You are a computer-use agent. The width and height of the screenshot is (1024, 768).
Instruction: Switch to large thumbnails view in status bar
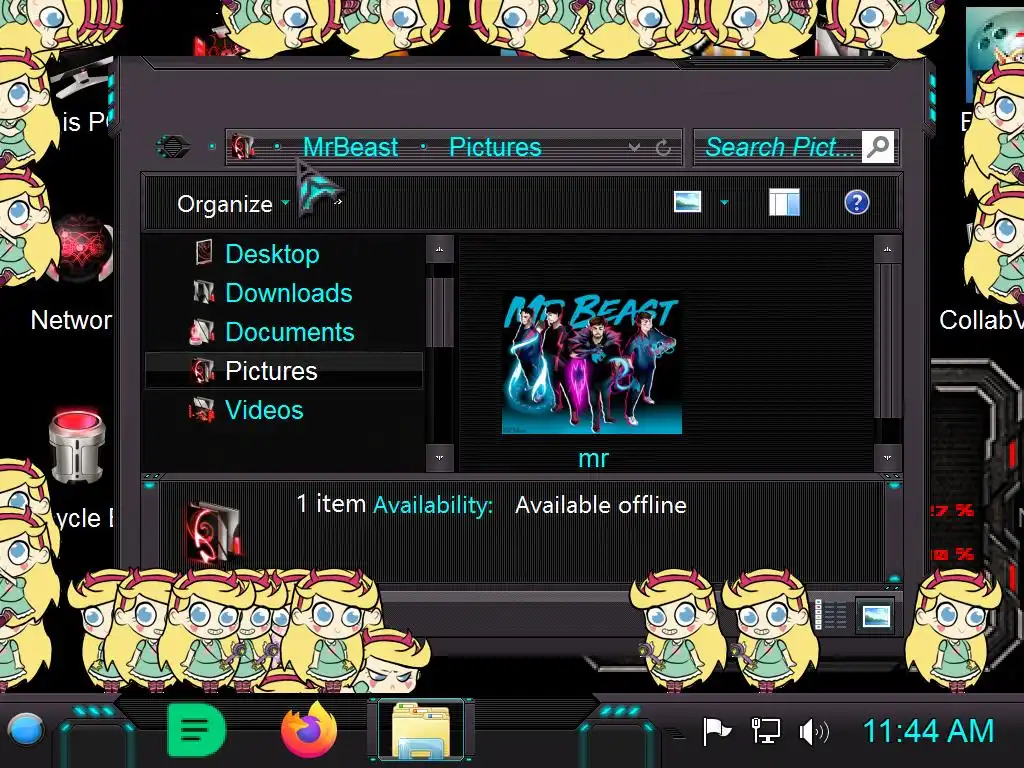[x=875, y=616]
